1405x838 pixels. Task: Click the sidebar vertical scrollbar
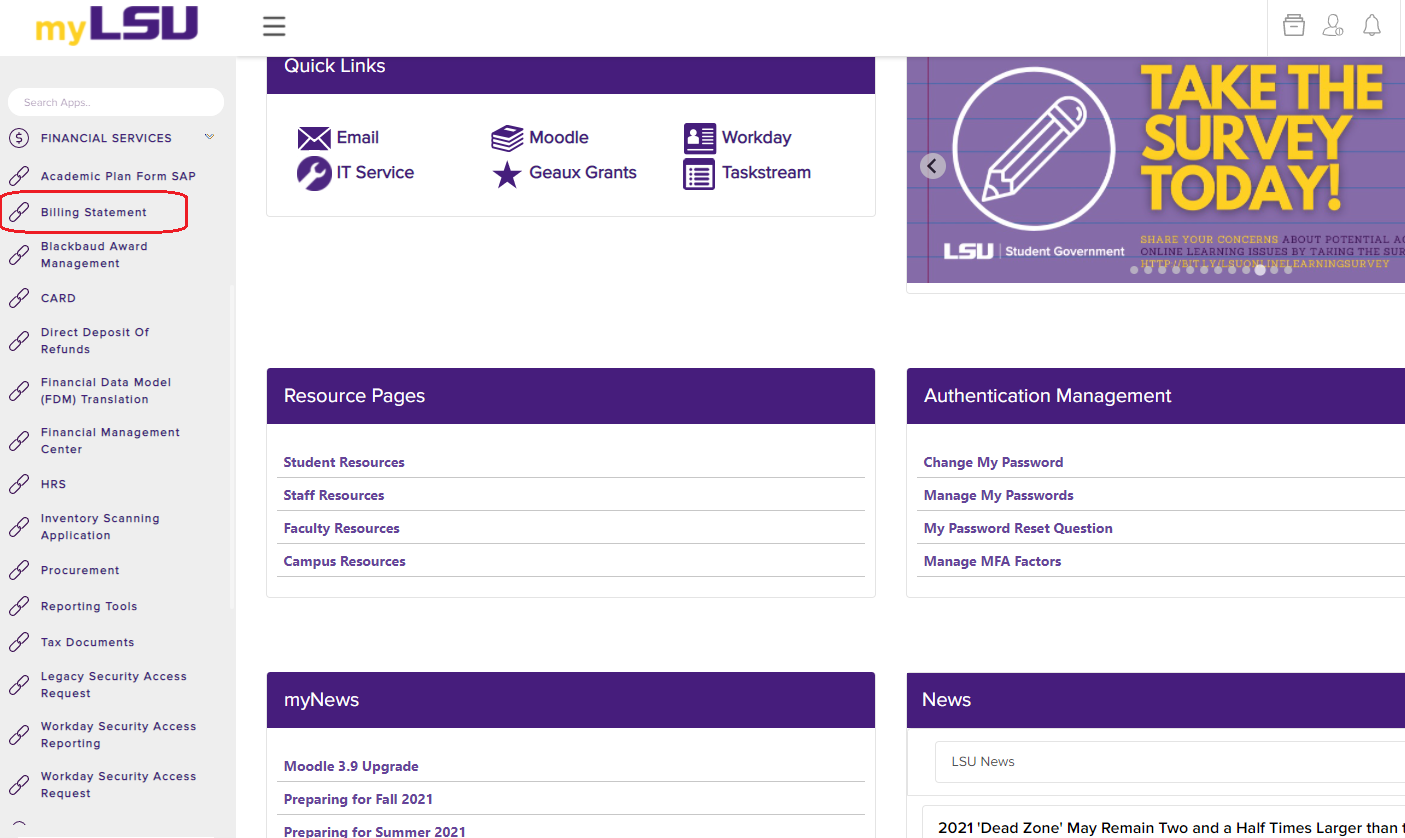tap(232, 447)
